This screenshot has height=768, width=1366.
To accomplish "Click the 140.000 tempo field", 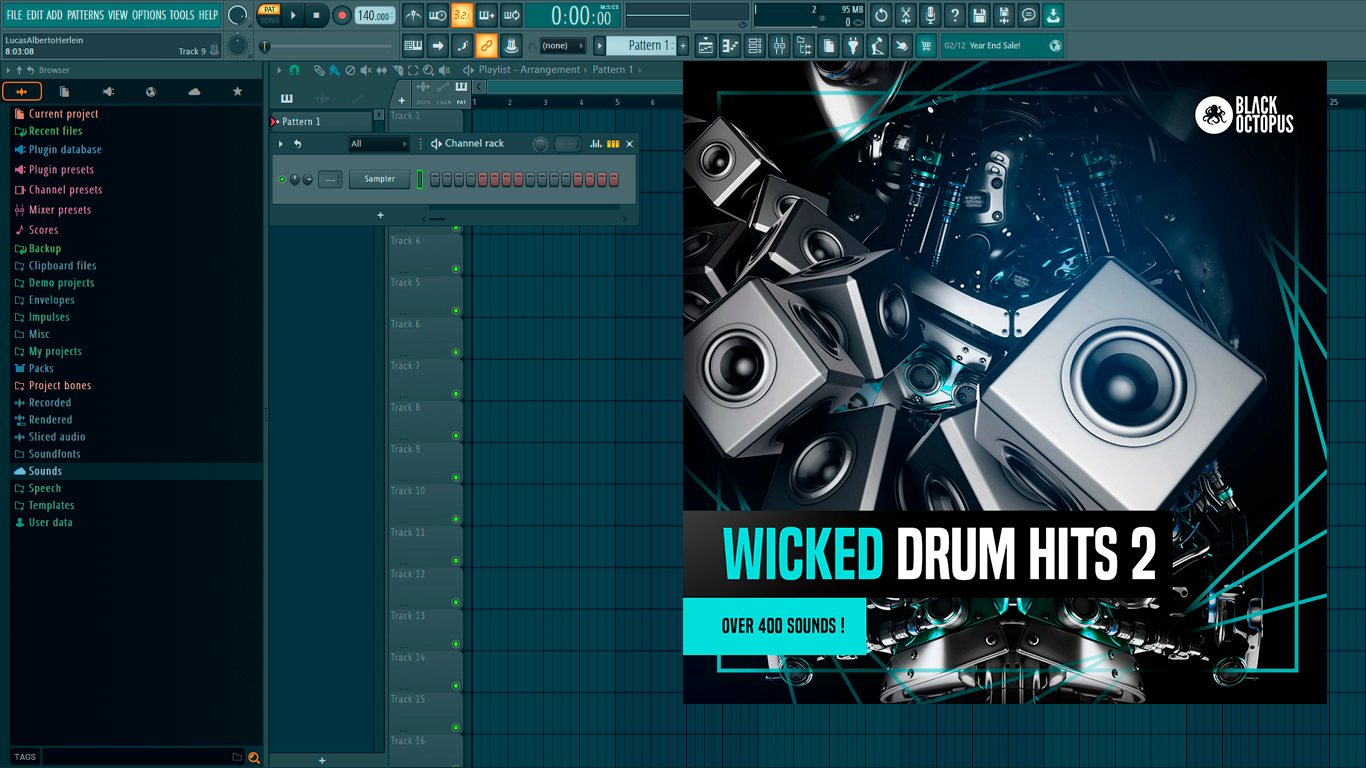I will click(x=375, y=15).
